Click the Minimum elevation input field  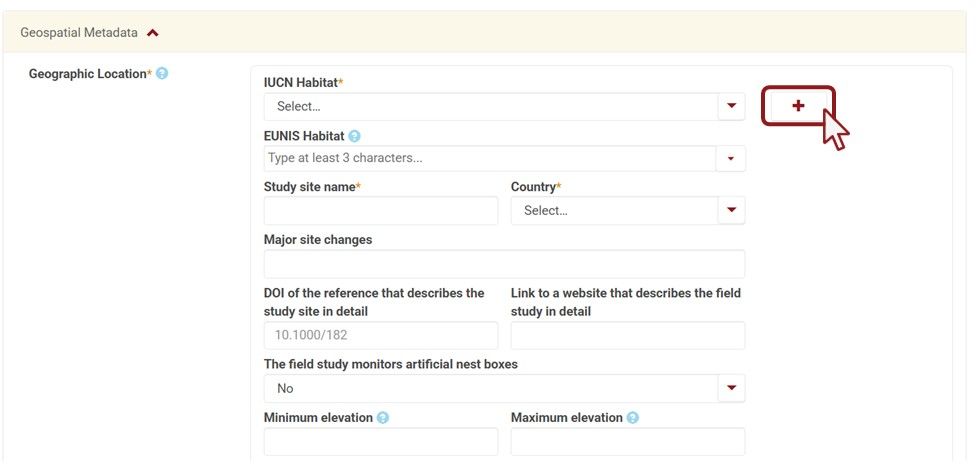tap(380, 442)
